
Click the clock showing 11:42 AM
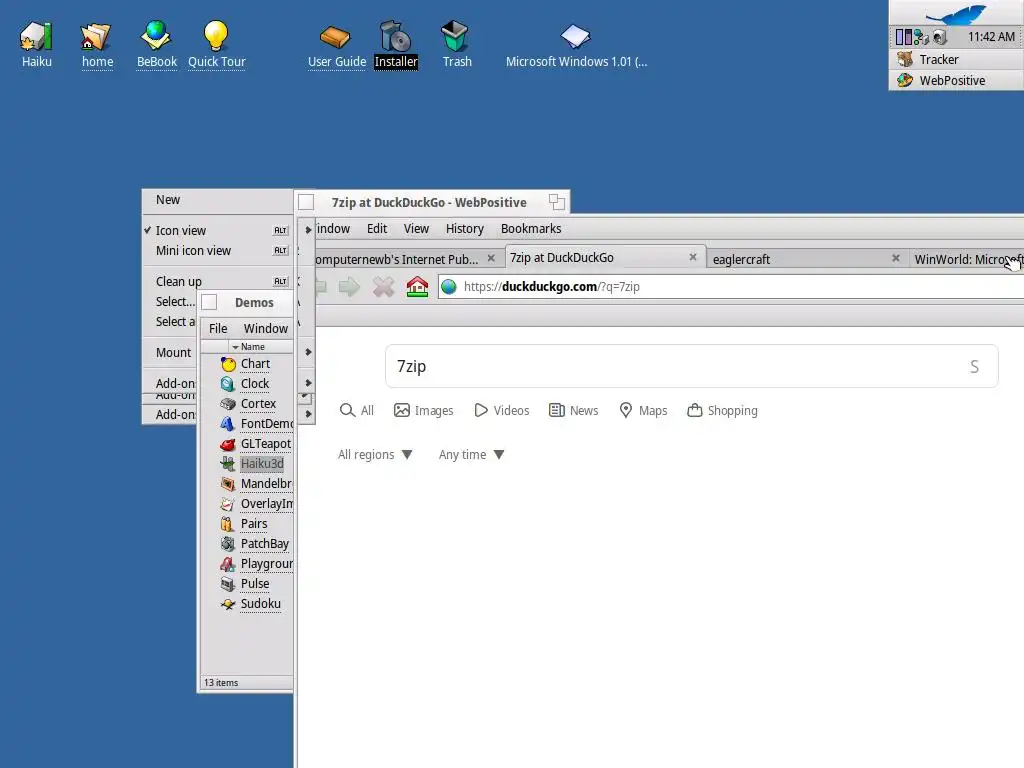pyautogui.click(x=991, y=37)
